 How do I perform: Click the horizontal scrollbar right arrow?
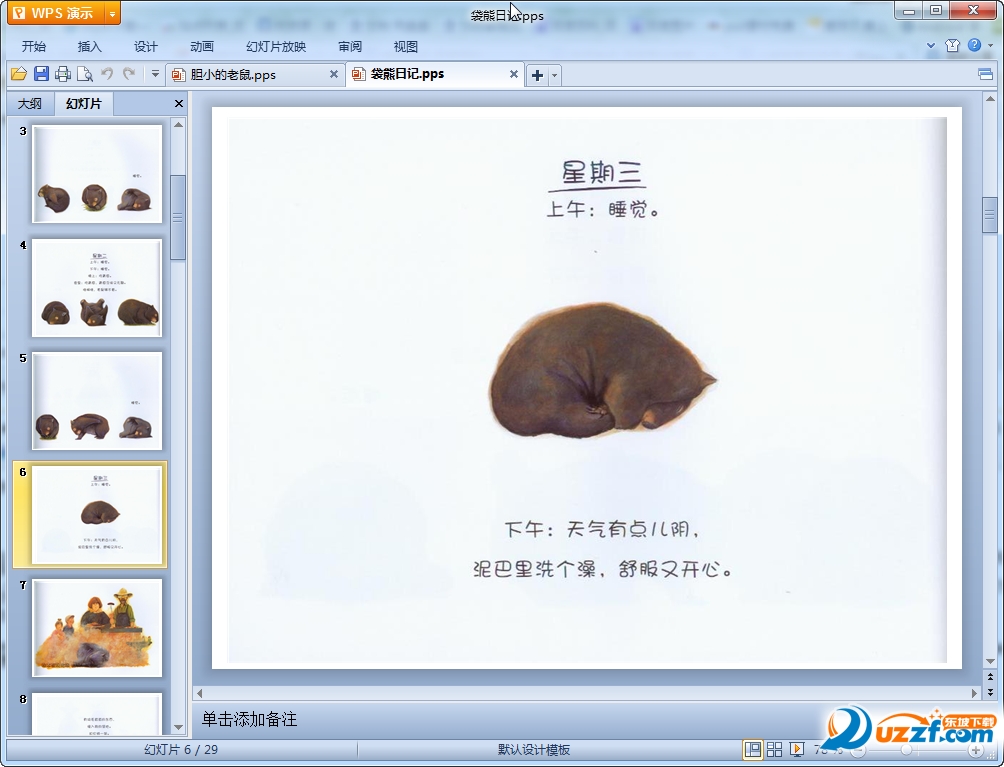[x=975, y=693]
